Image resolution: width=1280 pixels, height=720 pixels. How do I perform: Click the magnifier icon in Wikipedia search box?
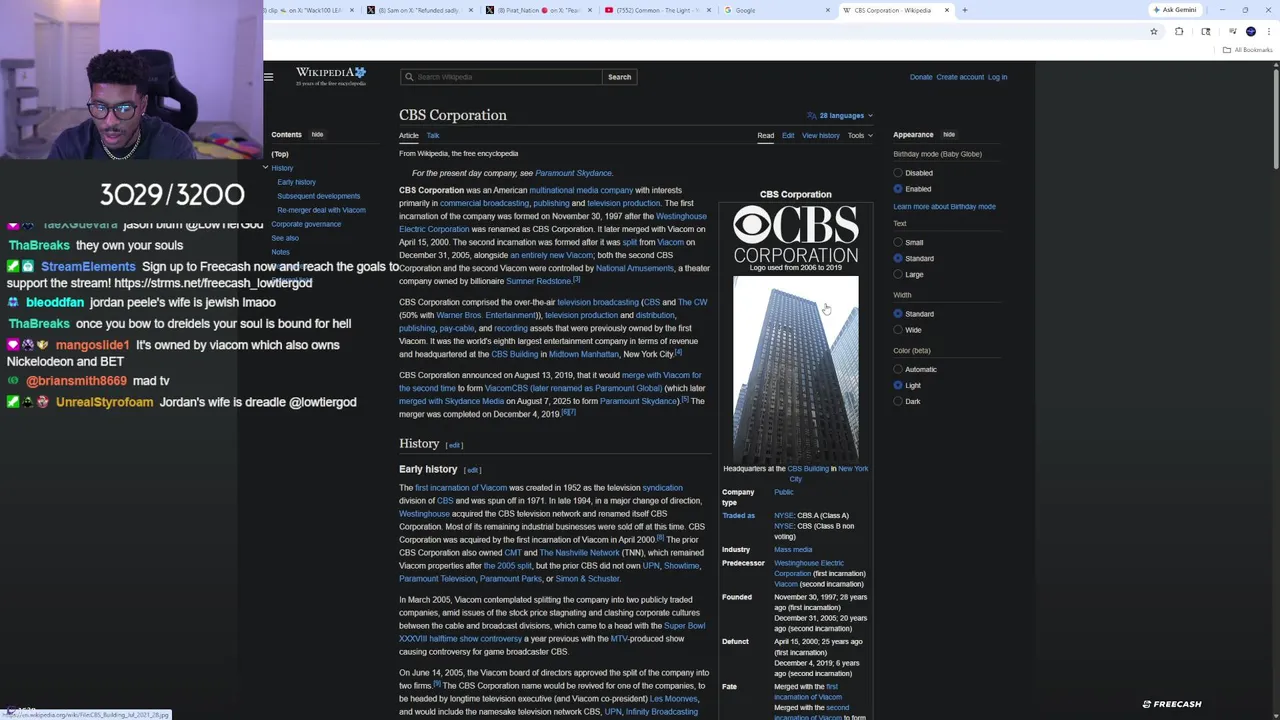point(408,77)
